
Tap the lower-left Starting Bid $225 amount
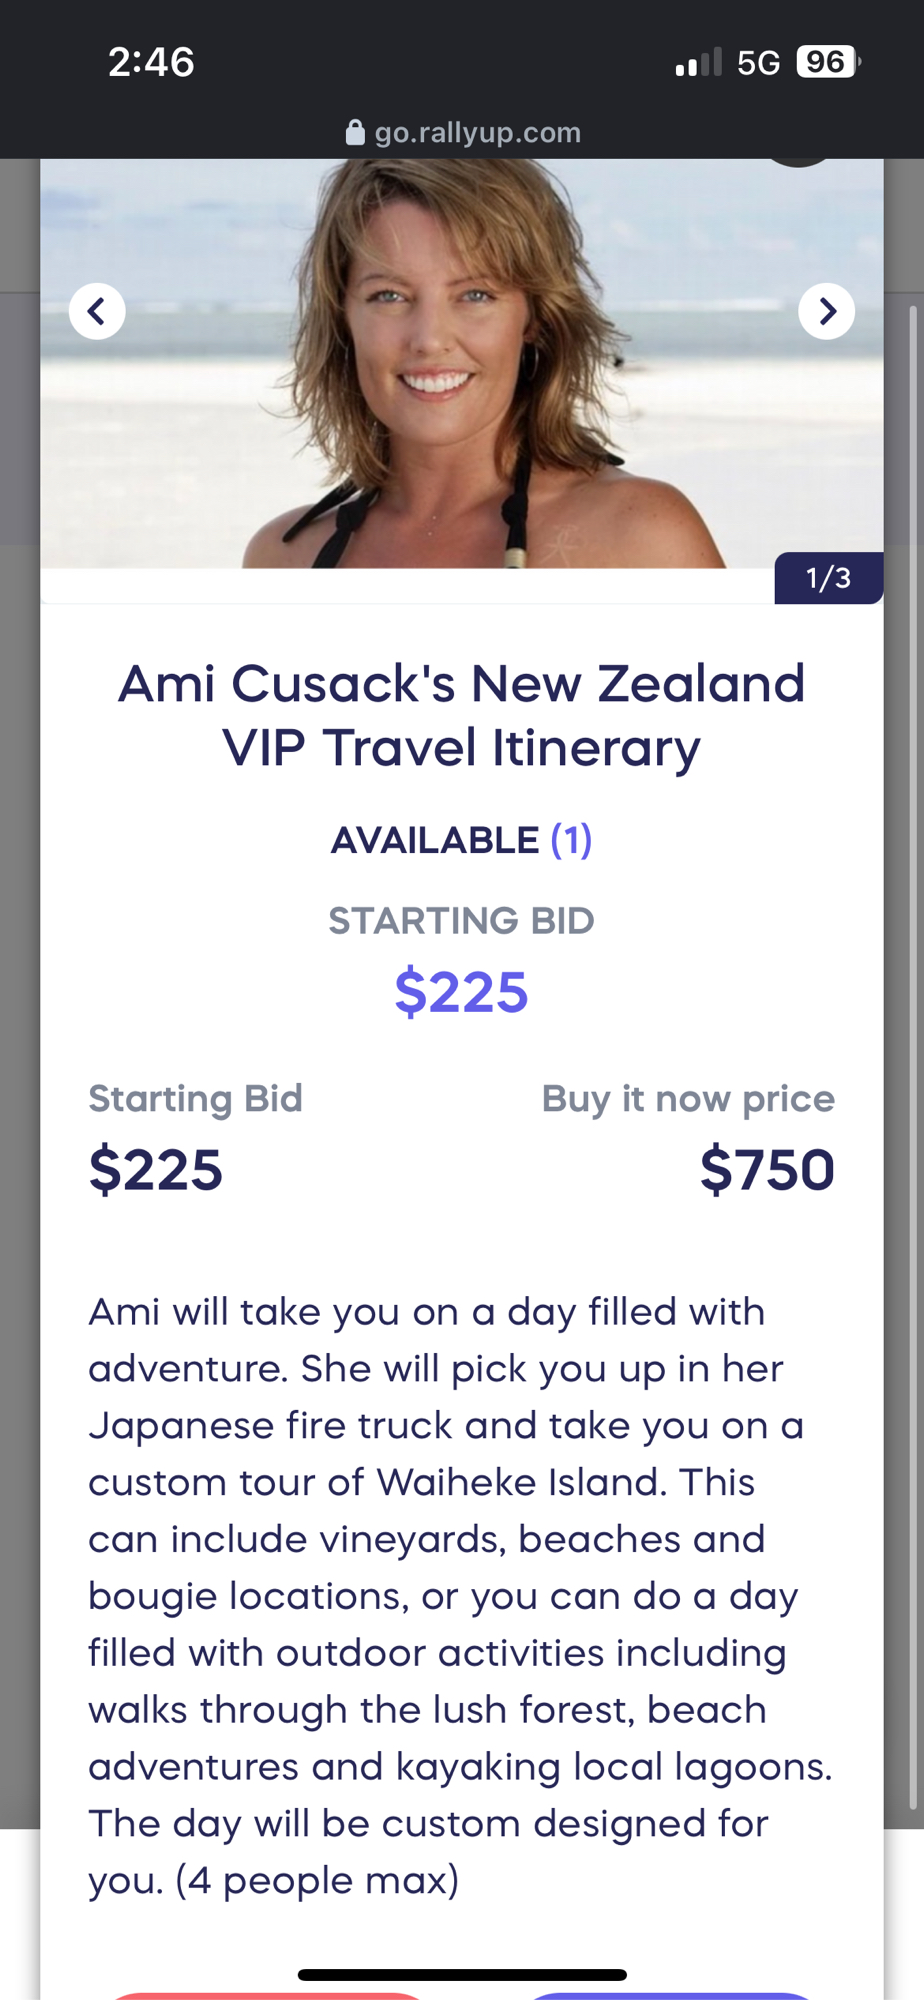(x=156, y=1170)
